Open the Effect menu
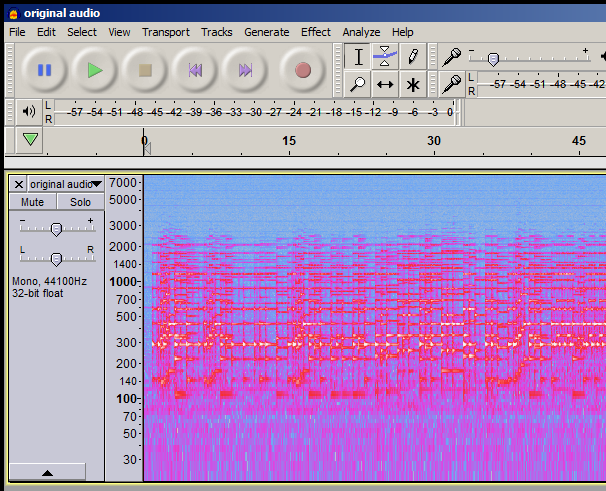Viewport: 606px width, 491px height. coord(316,32)
